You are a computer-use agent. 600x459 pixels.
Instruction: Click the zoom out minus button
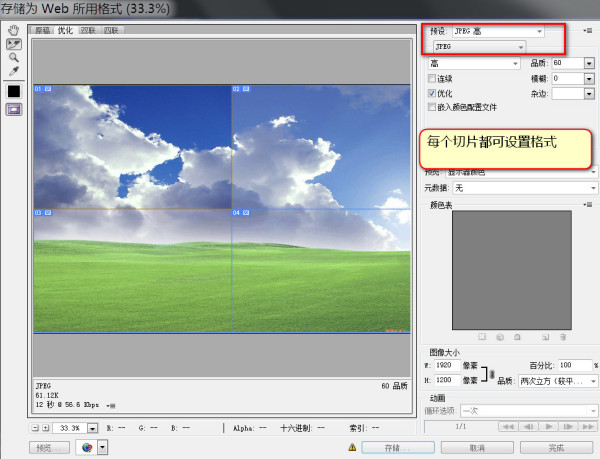pos(35,428)
